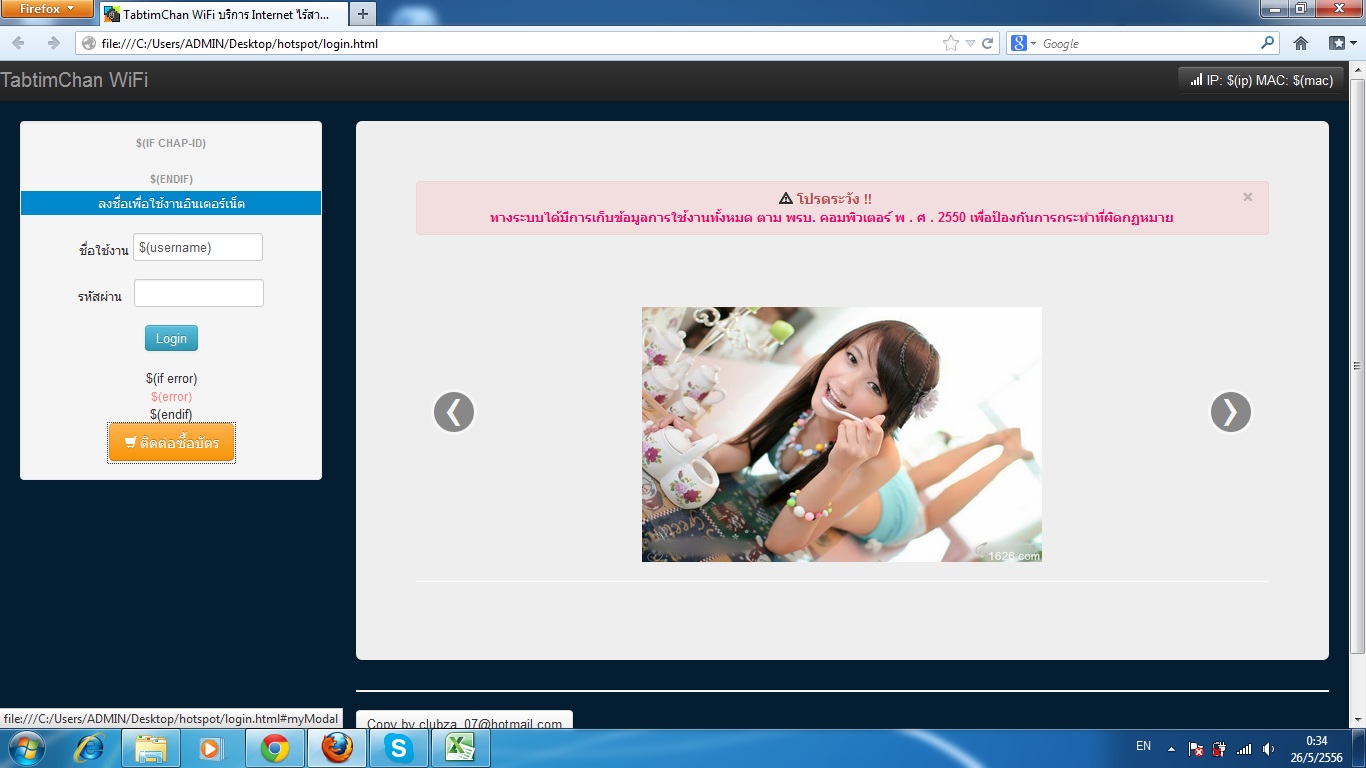Close the Firefox window

1339,8
